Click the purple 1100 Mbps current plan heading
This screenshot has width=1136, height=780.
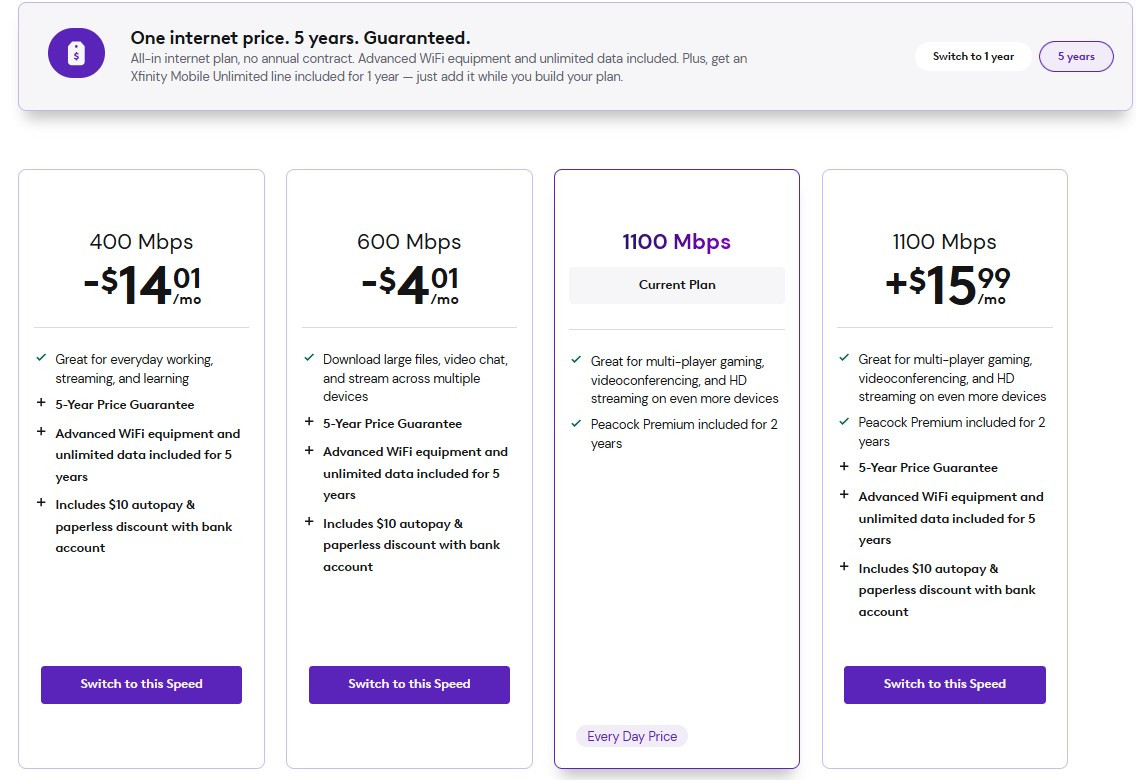click(677, 242)
